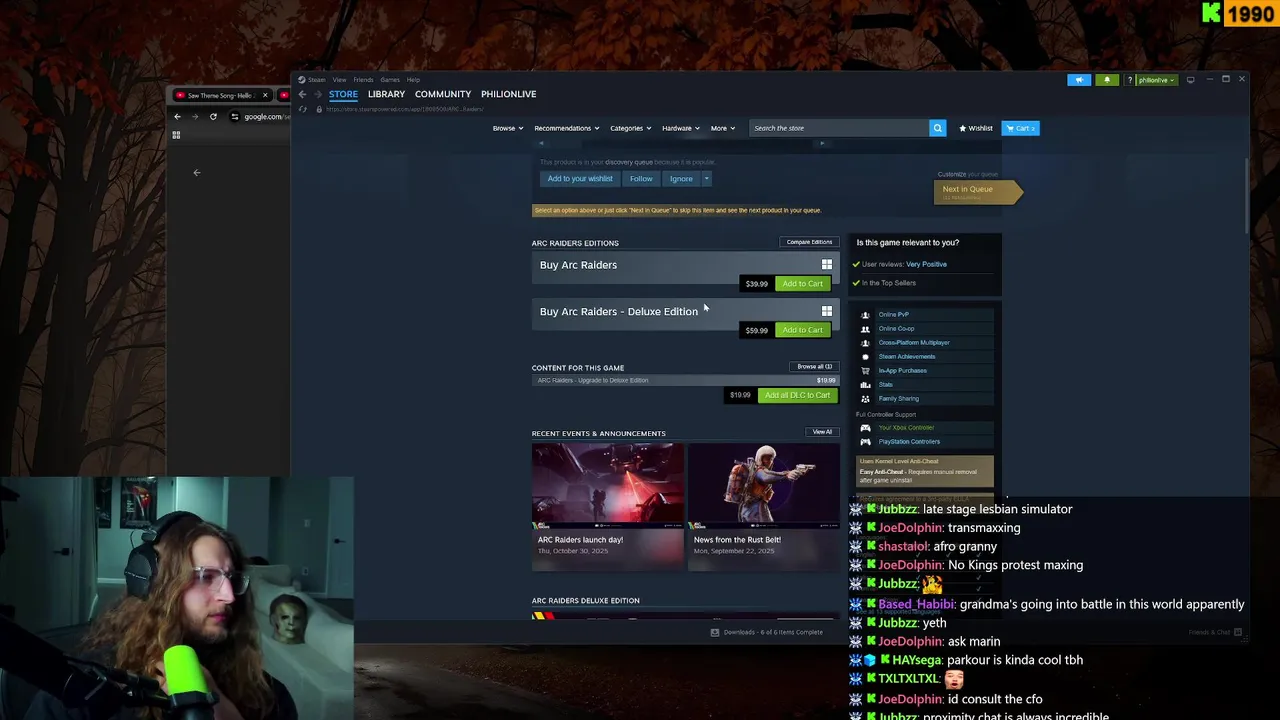Click the Very Positive reviews link

tap(926, 264)
